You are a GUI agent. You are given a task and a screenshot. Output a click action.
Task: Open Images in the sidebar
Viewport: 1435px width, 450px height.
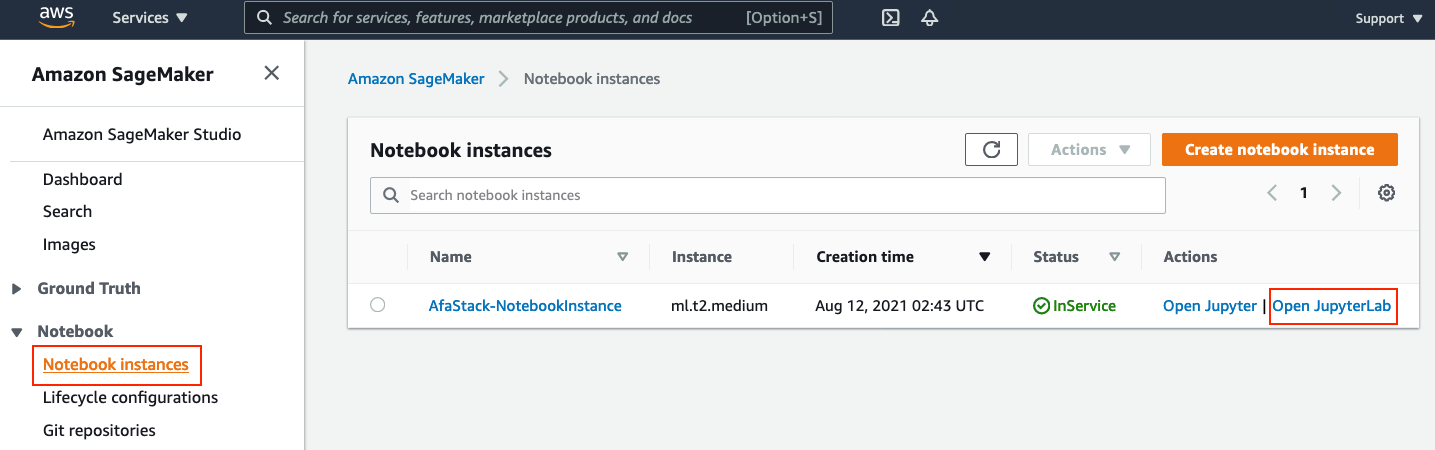[x=69, y=244]
